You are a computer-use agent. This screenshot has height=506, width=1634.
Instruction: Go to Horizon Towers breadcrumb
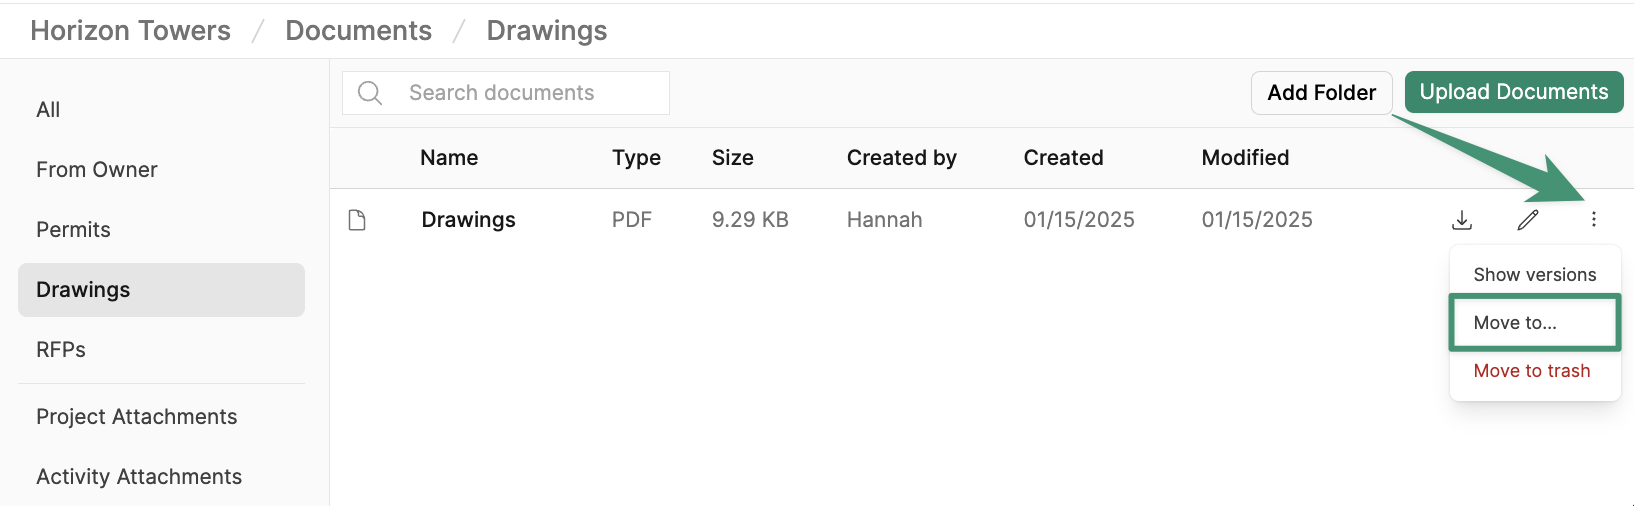[x=131, y=31]
